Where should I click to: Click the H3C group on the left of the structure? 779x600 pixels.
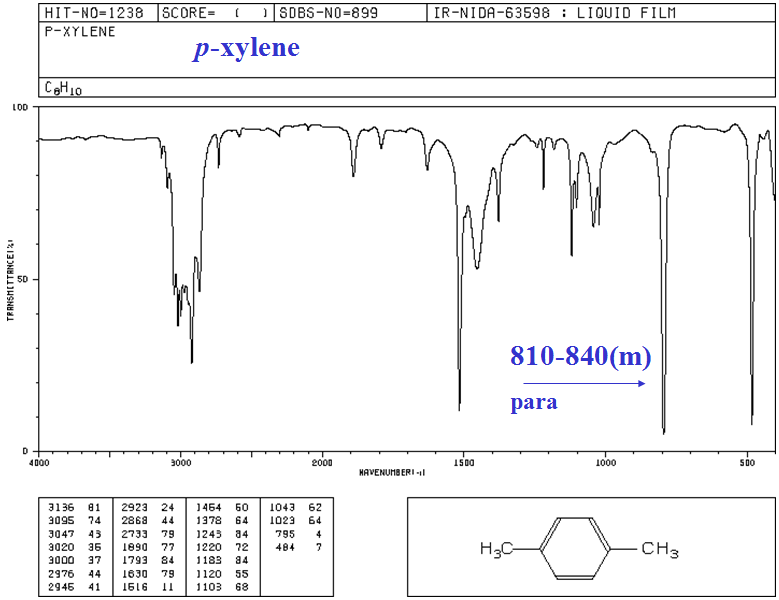pyautogui.click(x=498, y=548)
